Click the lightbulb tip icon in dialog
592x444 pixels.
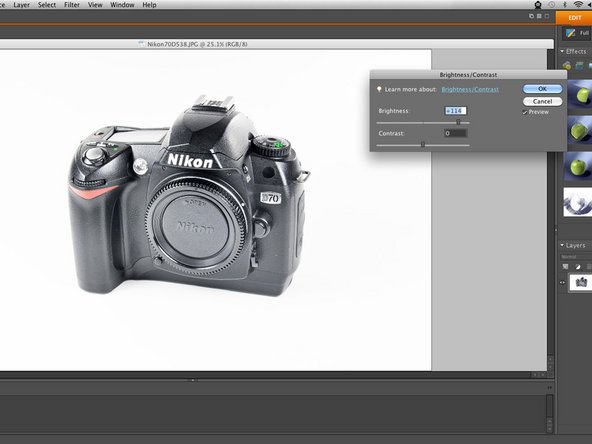(379, 89)
